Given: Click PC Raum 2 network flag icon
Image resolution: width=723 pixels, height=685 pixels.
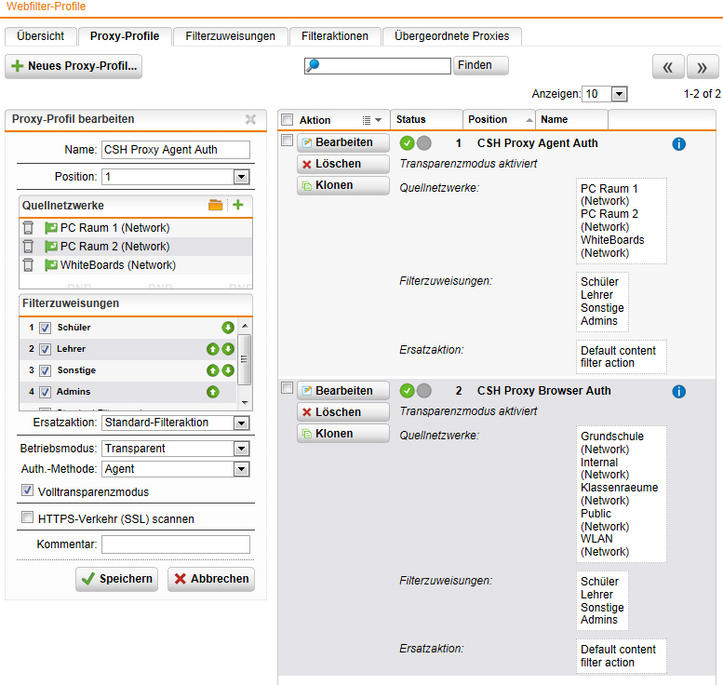Looking at the screenshot, I should click(51, 246).
